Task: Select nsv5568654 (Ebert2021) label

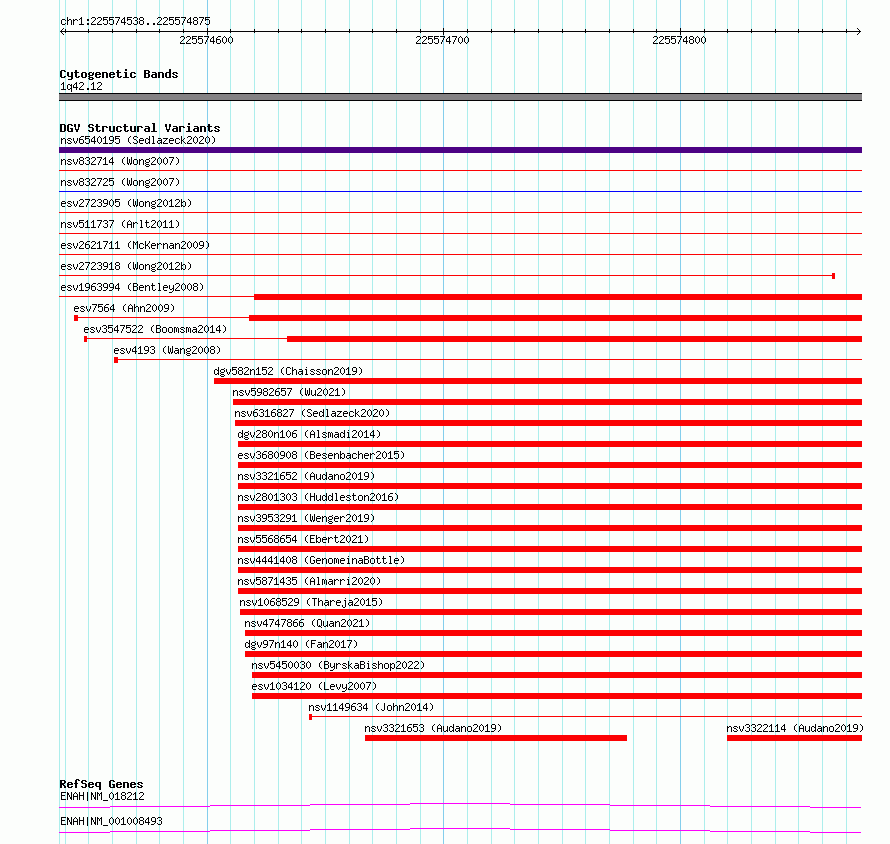Action: pos(303,539)
